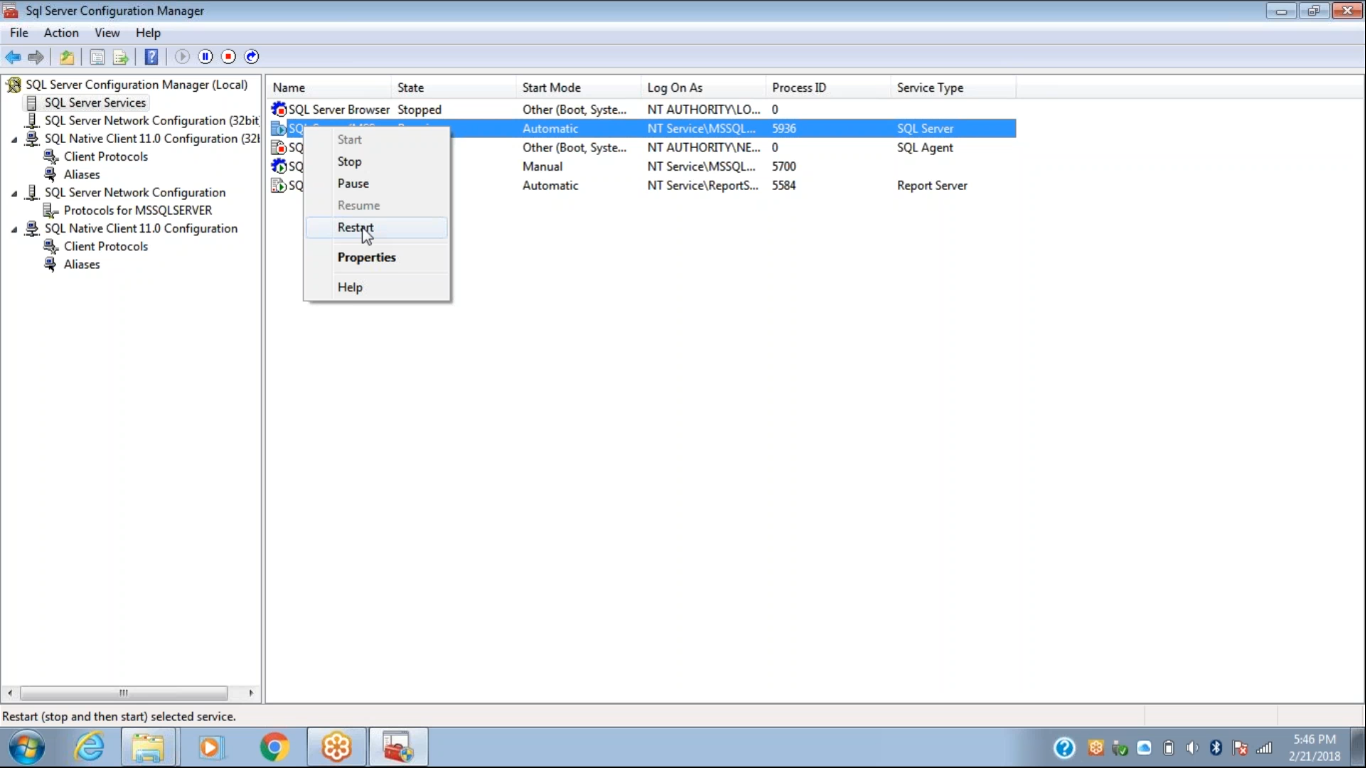Open the Export List toolbar icon
The image size is (1366, 768).
point(121,57)
